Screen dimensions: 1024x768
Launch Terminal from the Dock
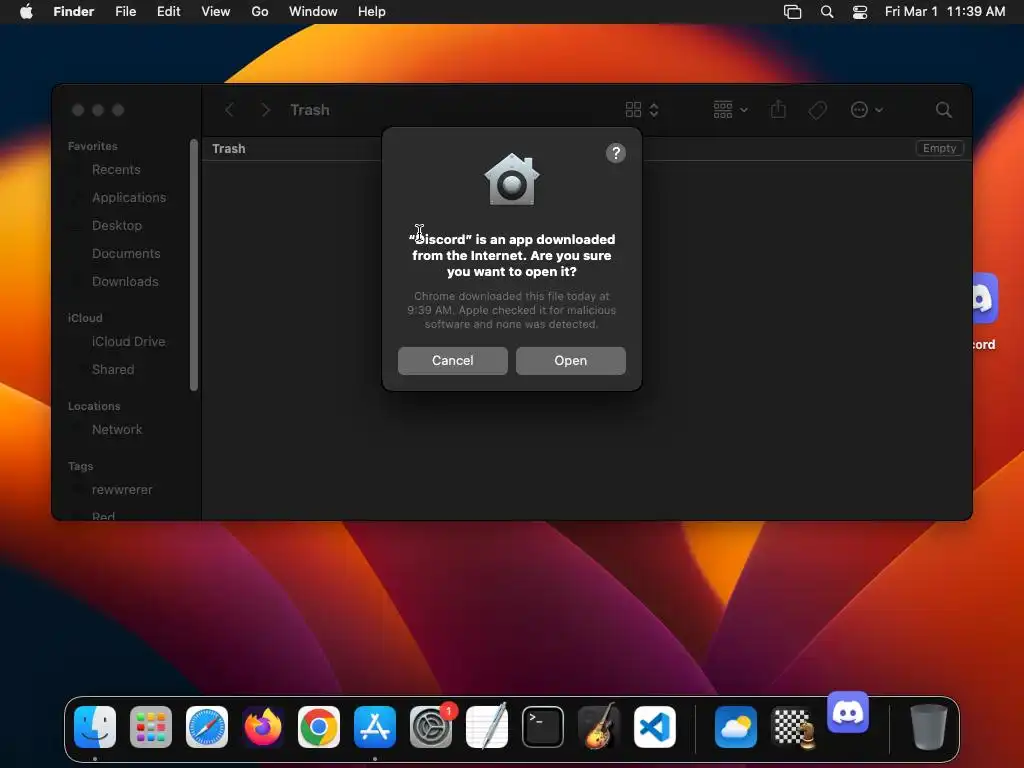point(543,727)
